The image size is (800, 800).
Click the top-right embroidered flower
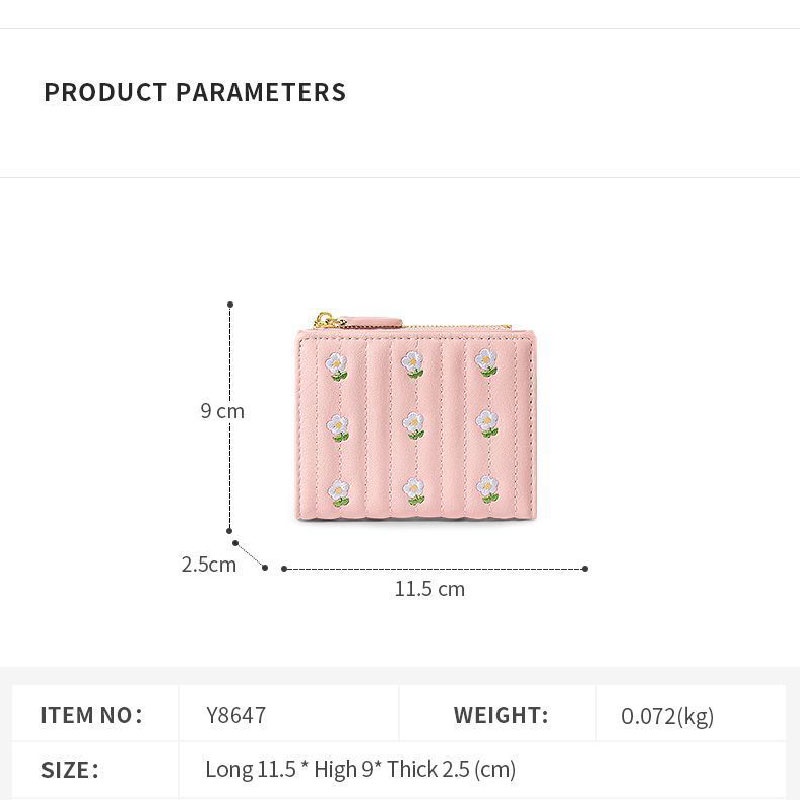click(487, 365)
